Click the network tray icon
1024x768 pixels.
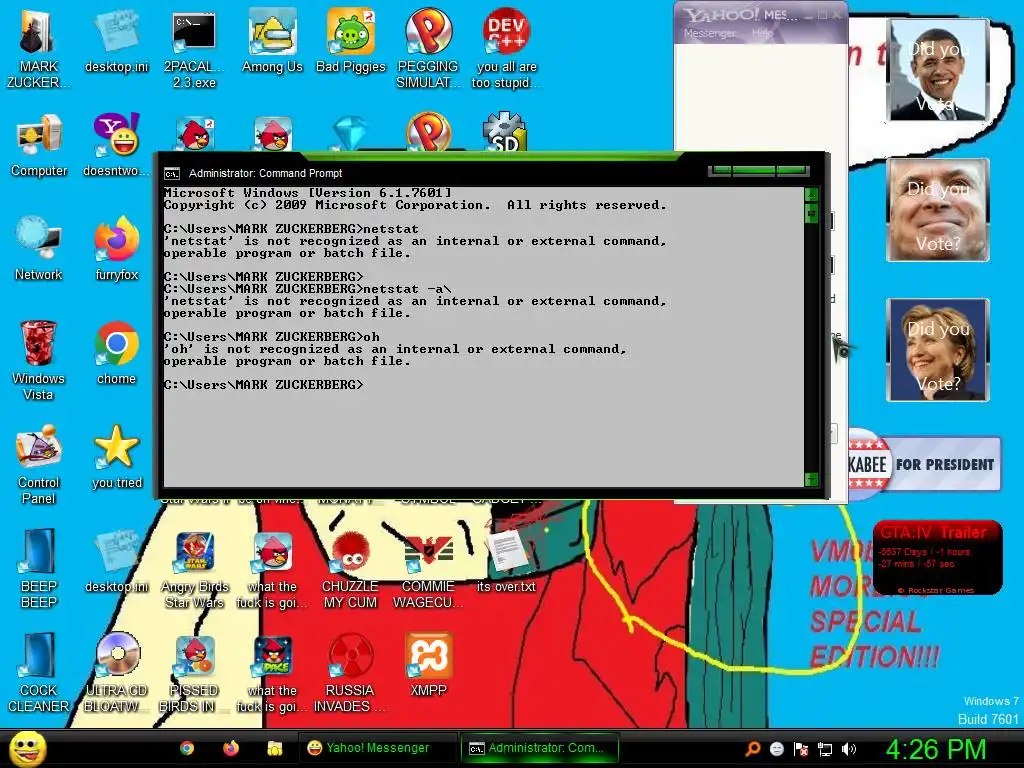pos(825,749)
